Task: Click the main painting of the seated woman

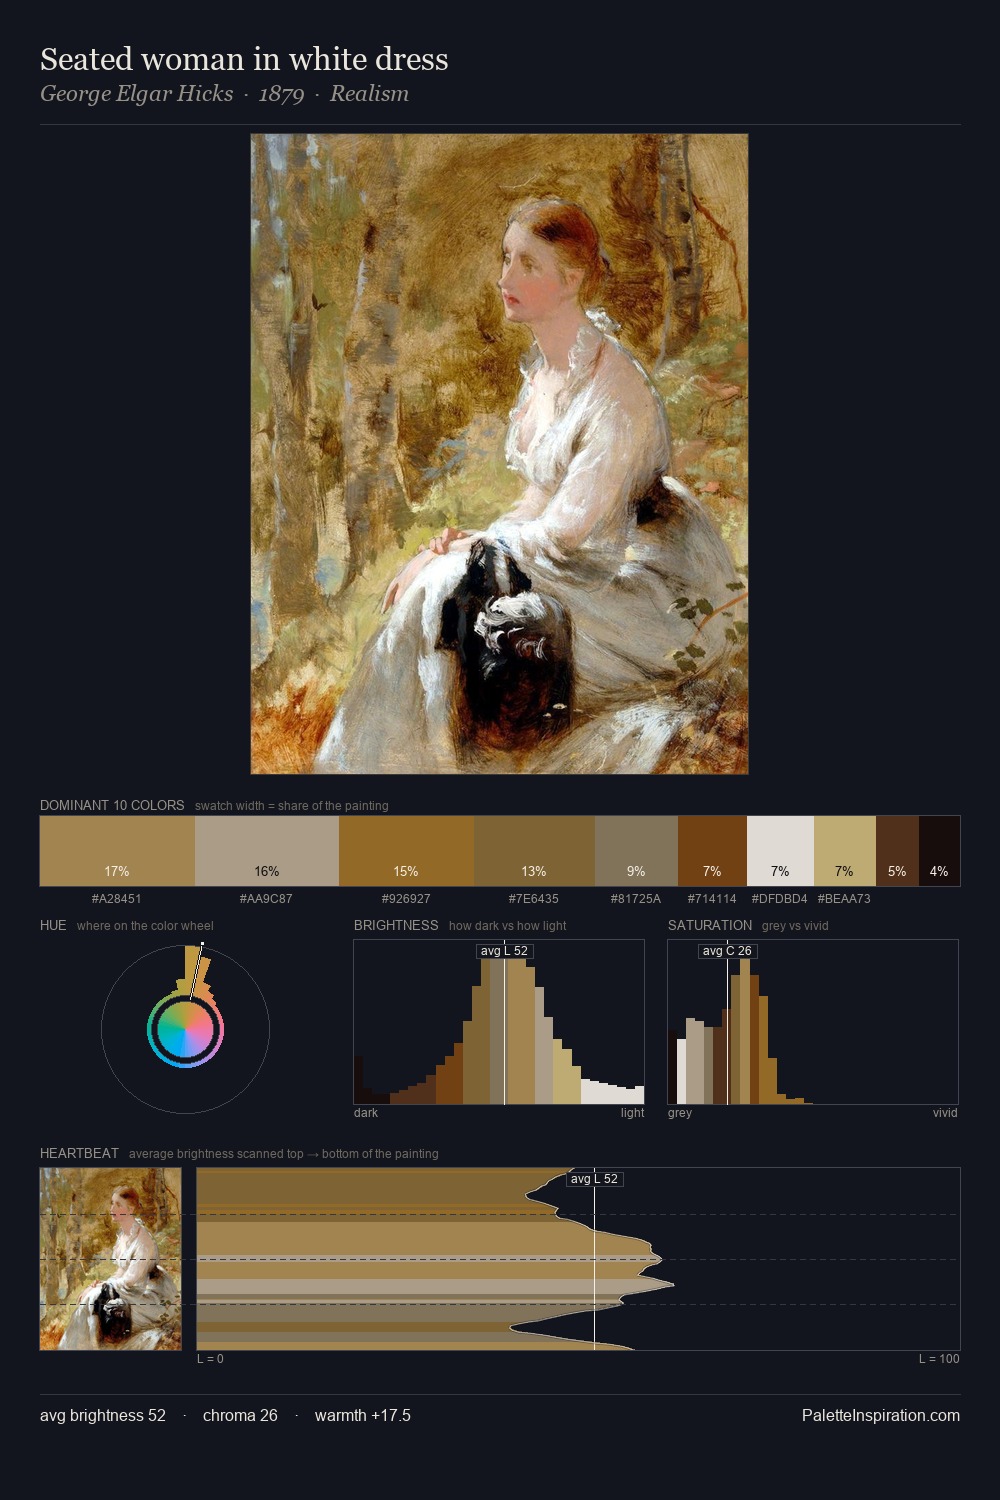Action: click(499, 454)
